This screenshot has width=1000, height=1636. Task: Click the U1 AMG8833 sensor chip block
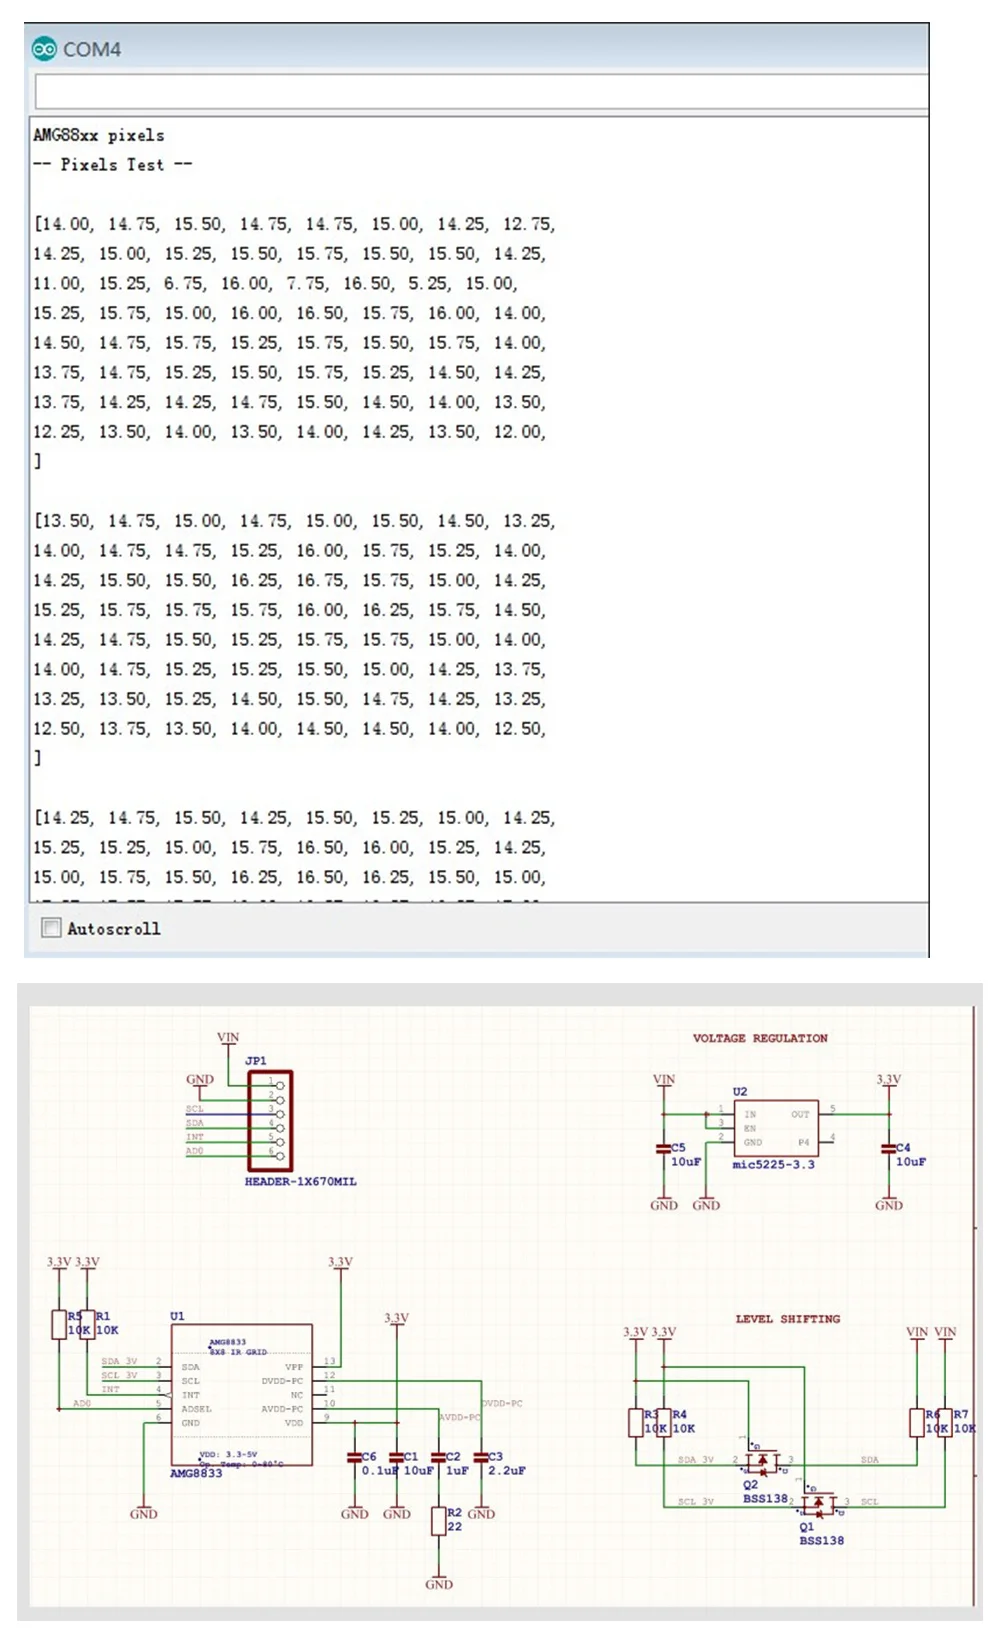point(241,1396)
